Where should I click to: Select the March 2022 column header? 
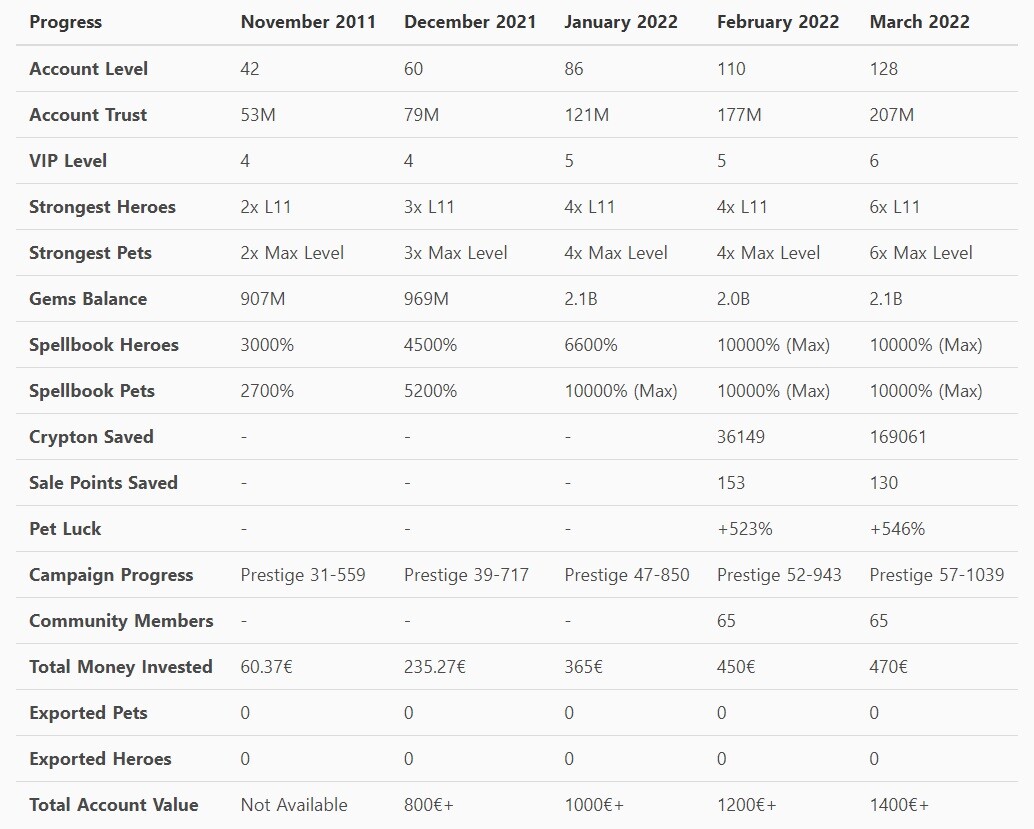[919, 22]
